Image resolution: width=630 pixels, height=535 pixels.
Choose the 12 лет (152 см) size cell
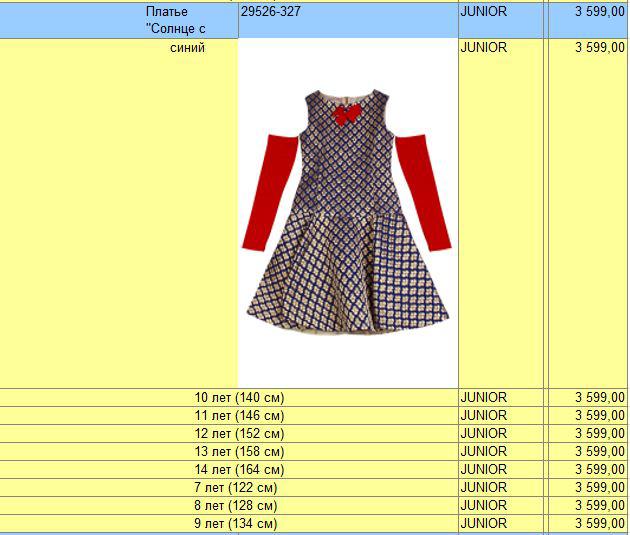(239, 433)
